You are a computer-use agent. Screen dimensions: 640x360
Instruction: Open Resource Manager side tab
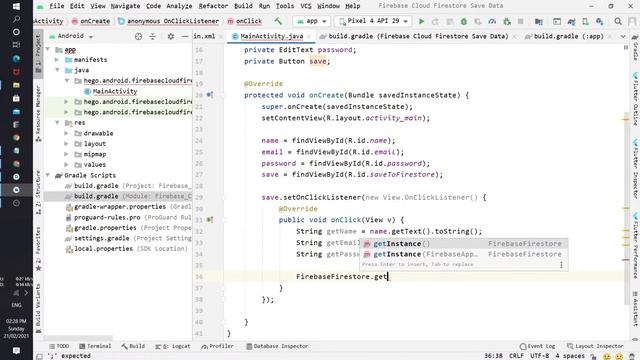point(38,113)
